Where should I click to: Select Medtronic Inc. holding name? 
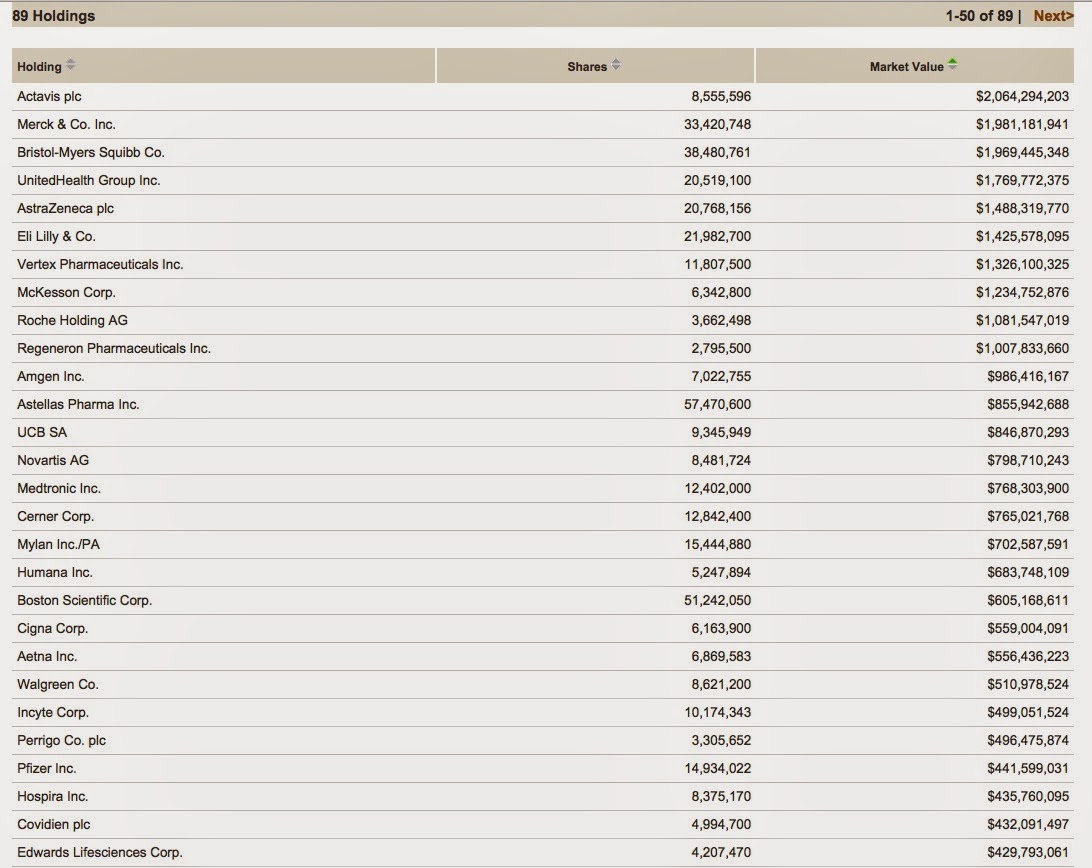point(59,488)
